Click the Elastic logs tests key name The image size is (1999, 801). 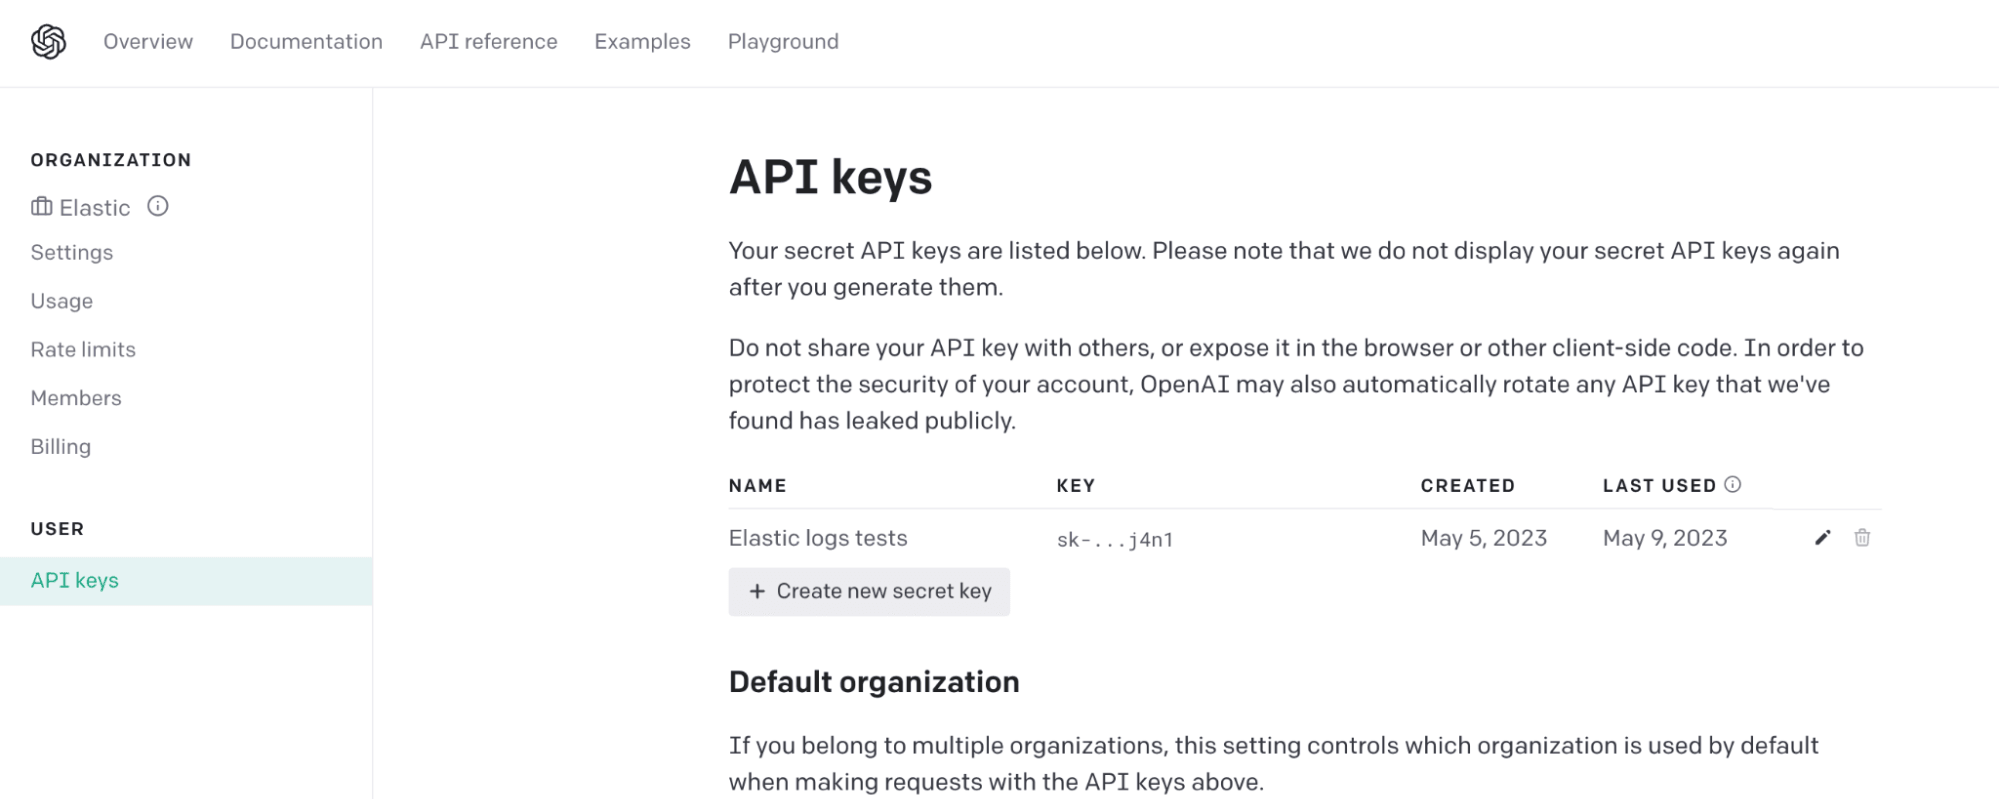click(x=818, y=539)
